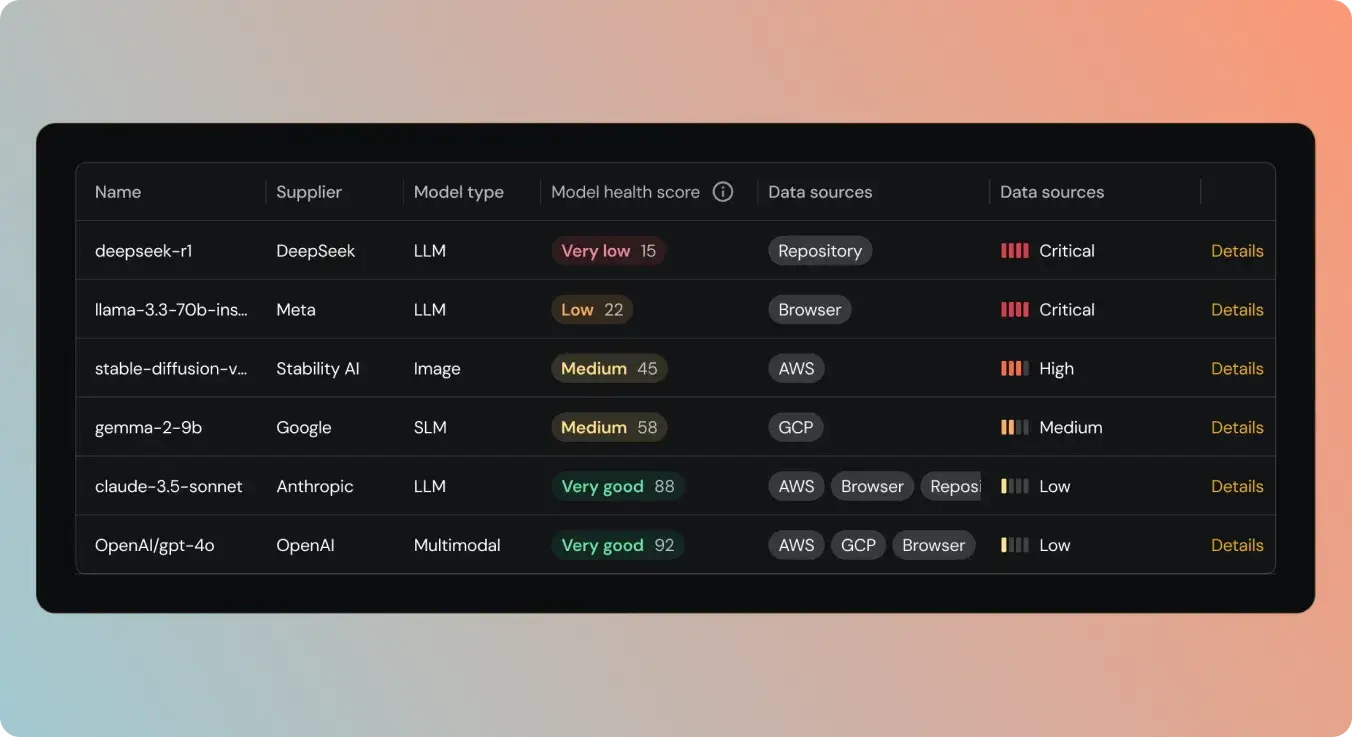Click the Repository tag in deepseek-r1 row
Screen dimensions: 1352x737
pyautogui.click(x=819, y=251)
